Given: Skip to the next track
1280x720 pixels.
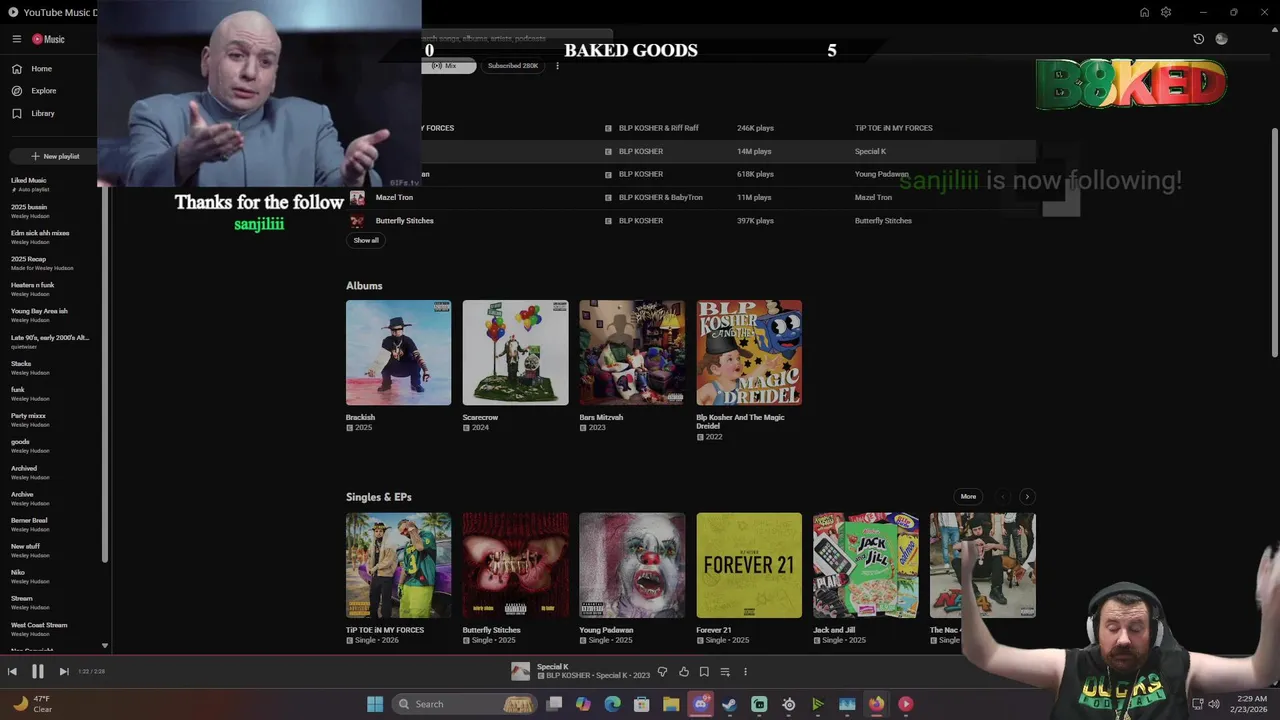Looking at the screenshot, I should point(64,672).
